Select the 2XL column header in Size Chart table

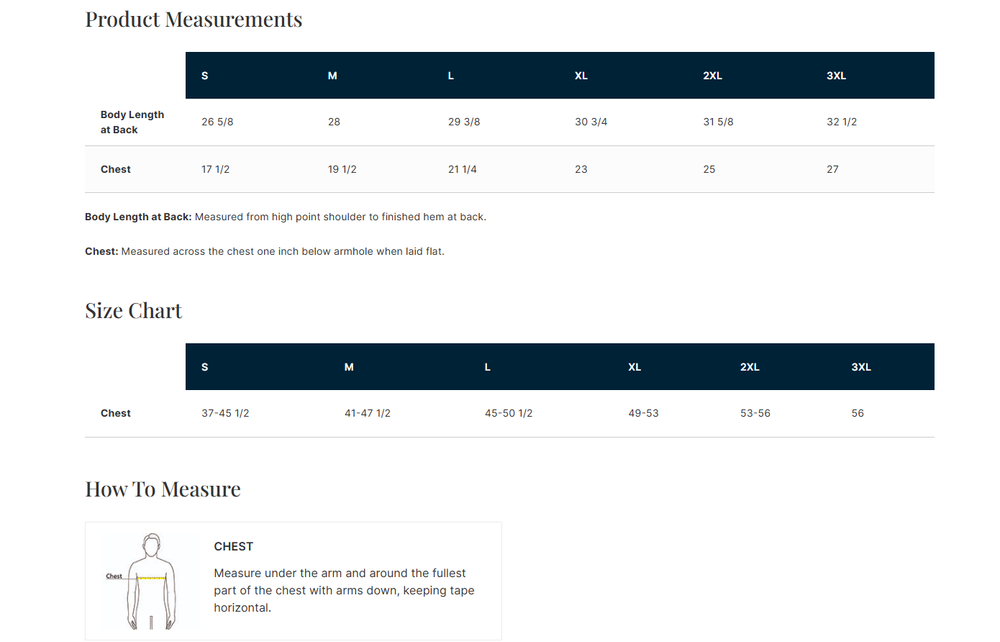750,367
